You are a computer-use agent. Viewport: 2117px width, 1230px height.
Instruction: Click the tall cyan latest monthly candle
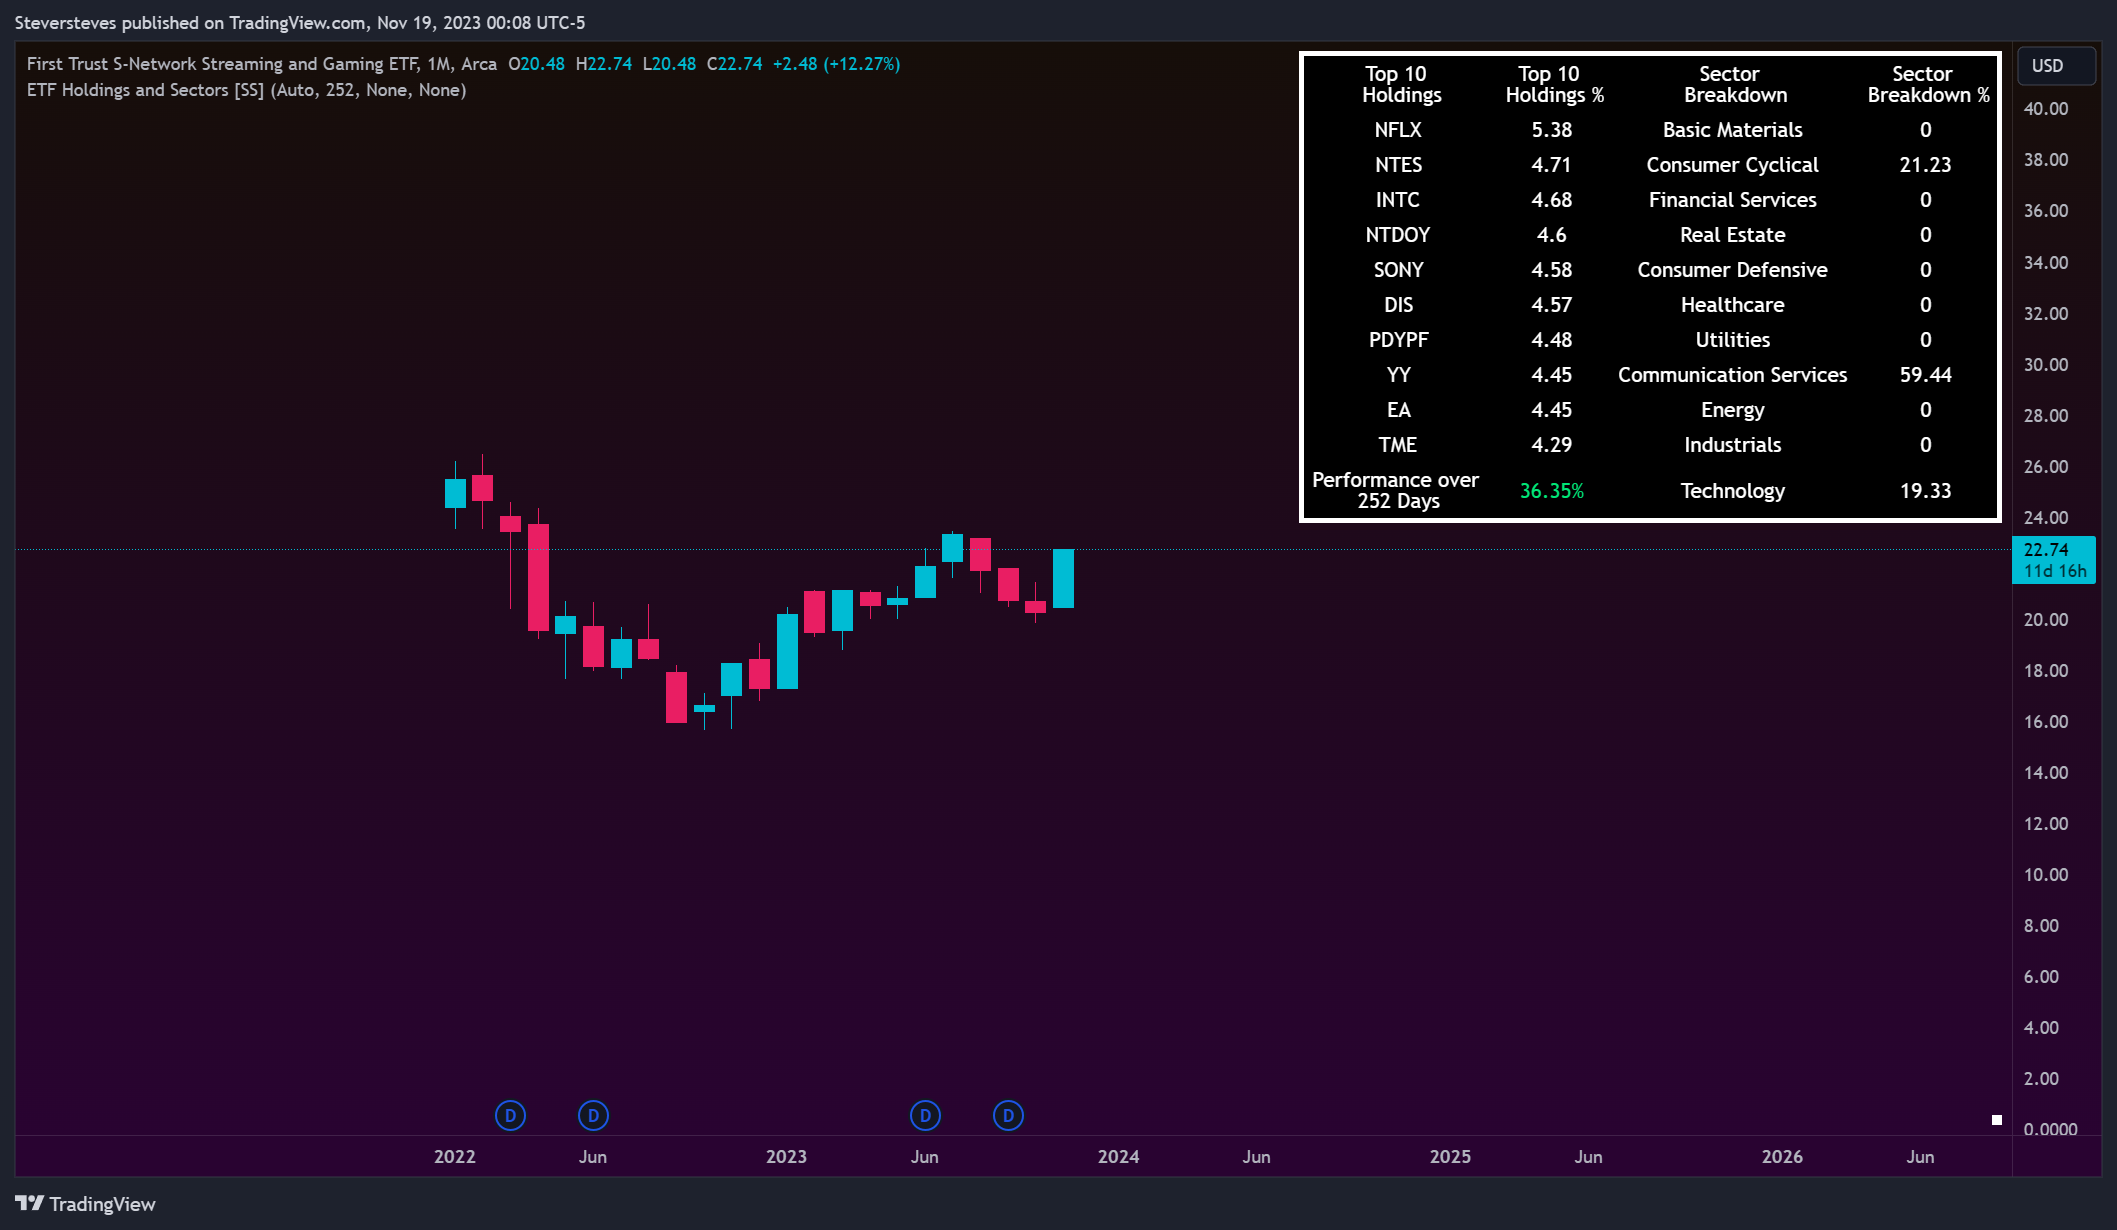click(x=1063, y=578)
